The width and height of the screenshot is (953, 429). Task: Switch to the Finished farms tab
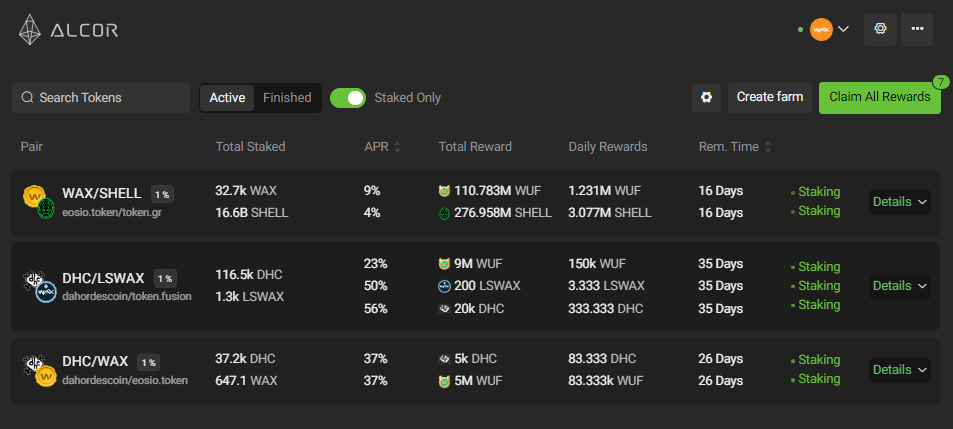287,98
